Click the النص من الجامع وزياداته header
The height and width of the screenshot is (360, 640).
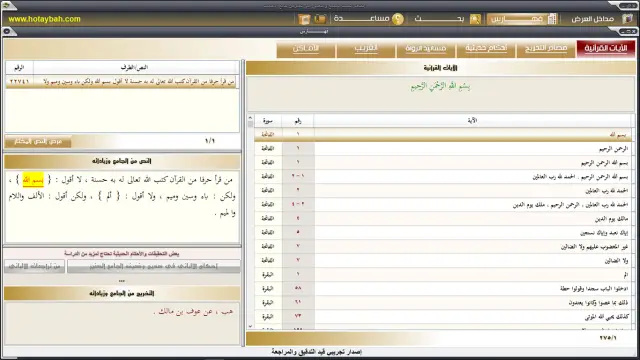(x=122, y=161)
